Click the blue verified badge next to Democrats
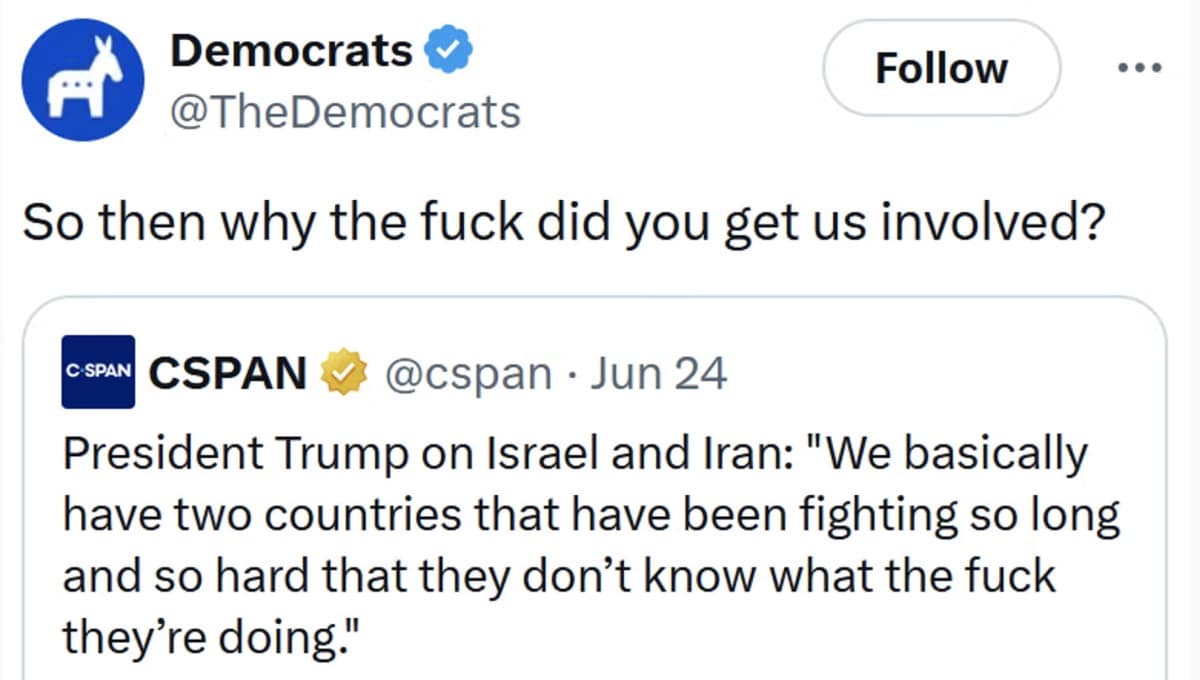 click(x=449, y=48)
